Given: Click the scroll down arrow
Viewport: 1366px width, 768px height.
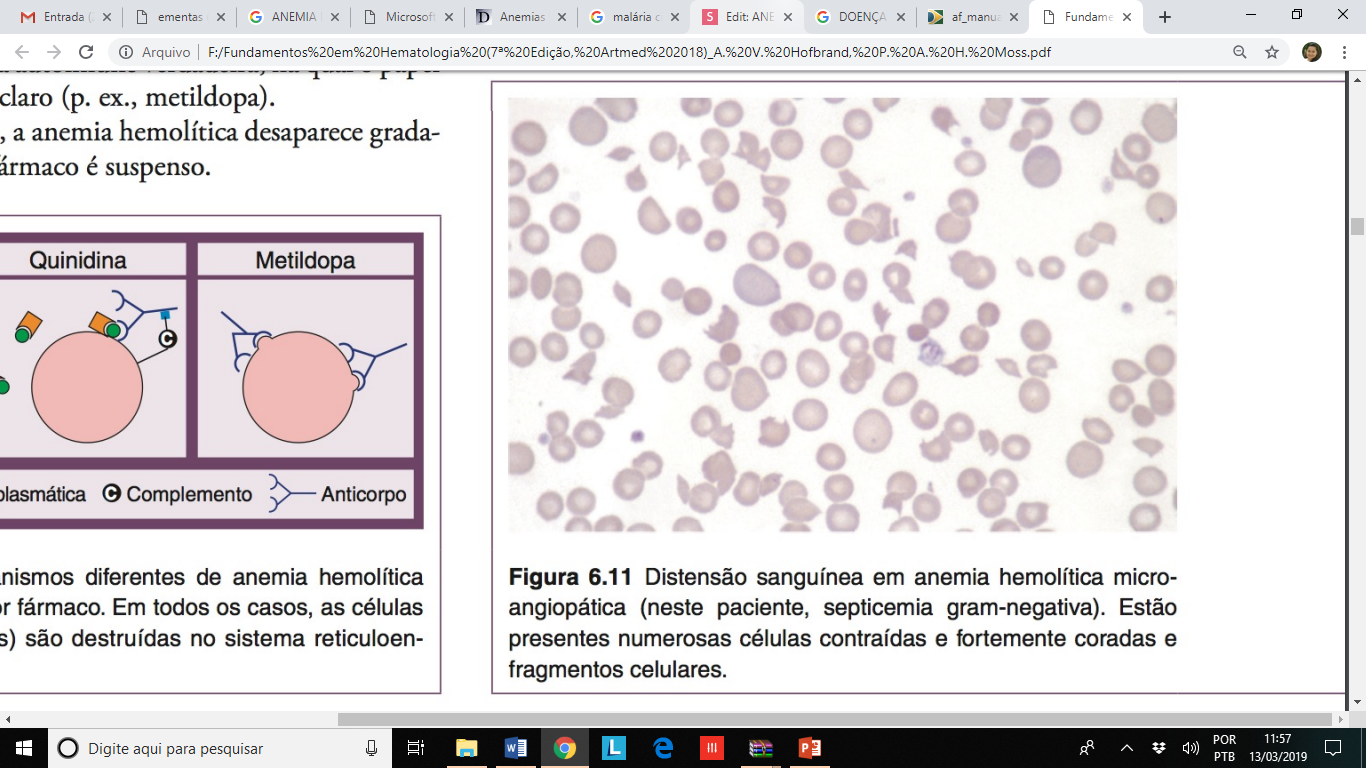Looking at the screenshot, I should coord(1357,703).
